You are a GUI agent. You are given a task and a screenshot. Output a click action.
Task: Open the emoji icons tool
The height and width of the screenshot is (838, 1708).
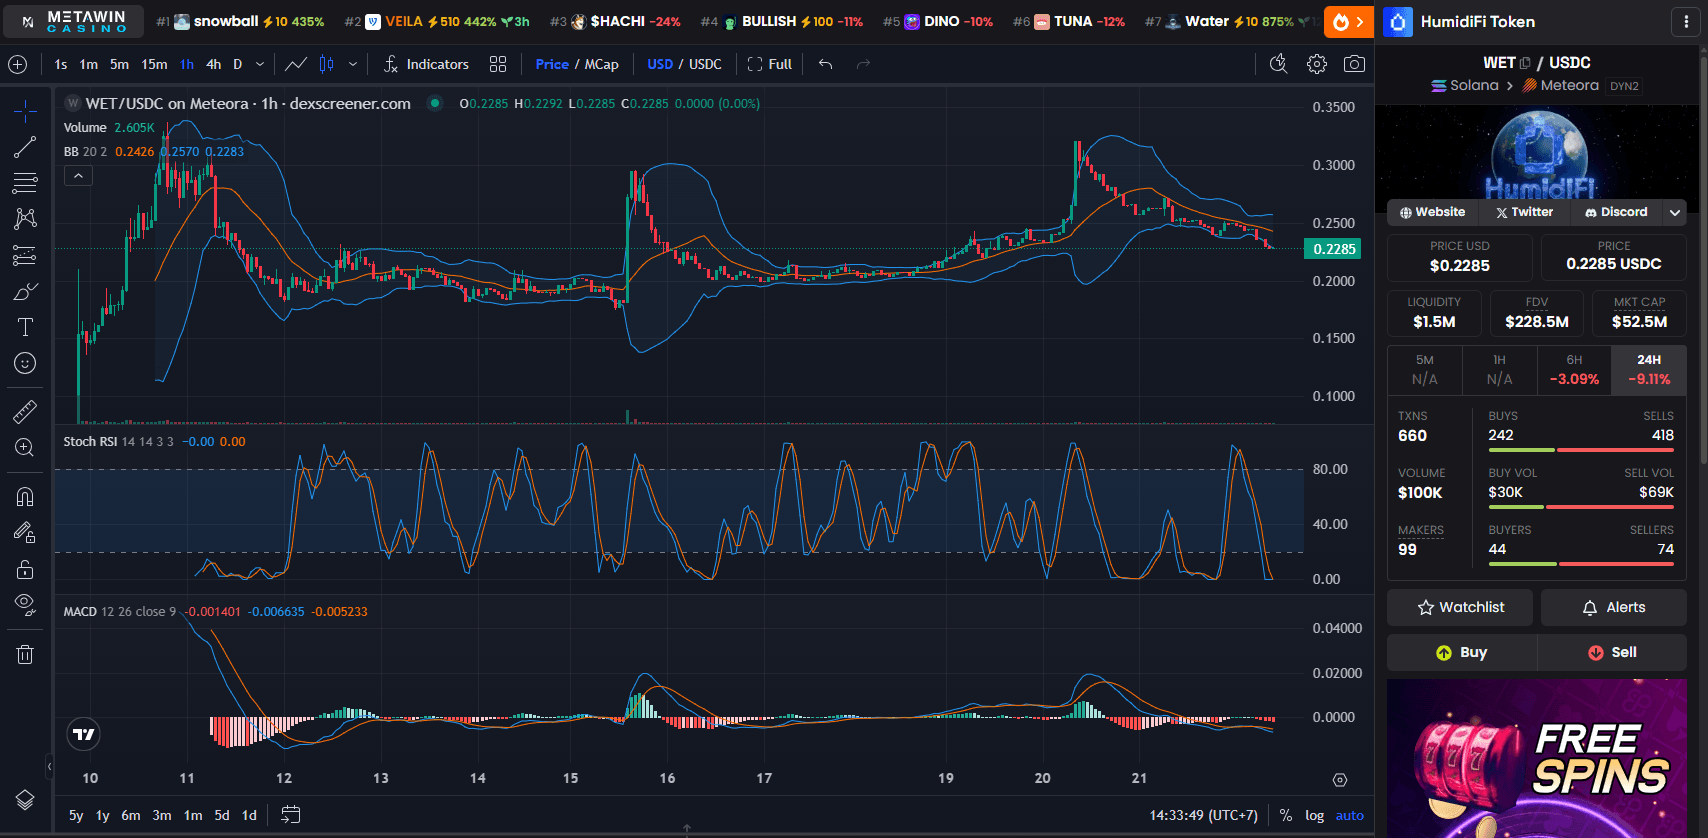(25, 363)
